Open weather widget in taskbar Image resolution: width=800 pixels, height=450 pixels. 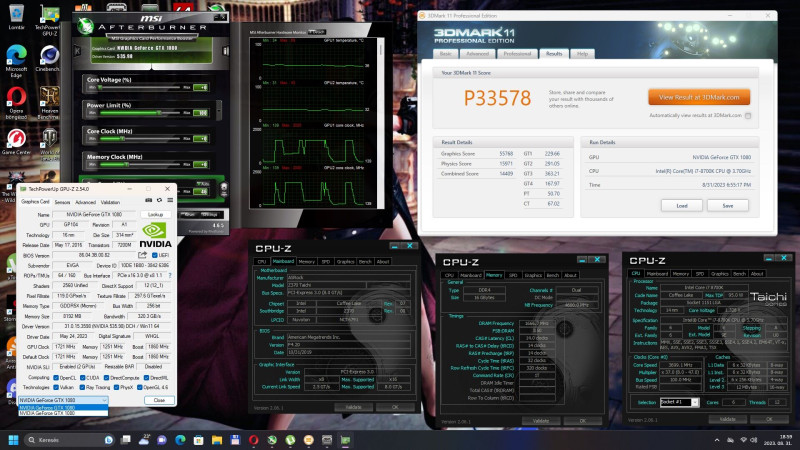(144, 440)
